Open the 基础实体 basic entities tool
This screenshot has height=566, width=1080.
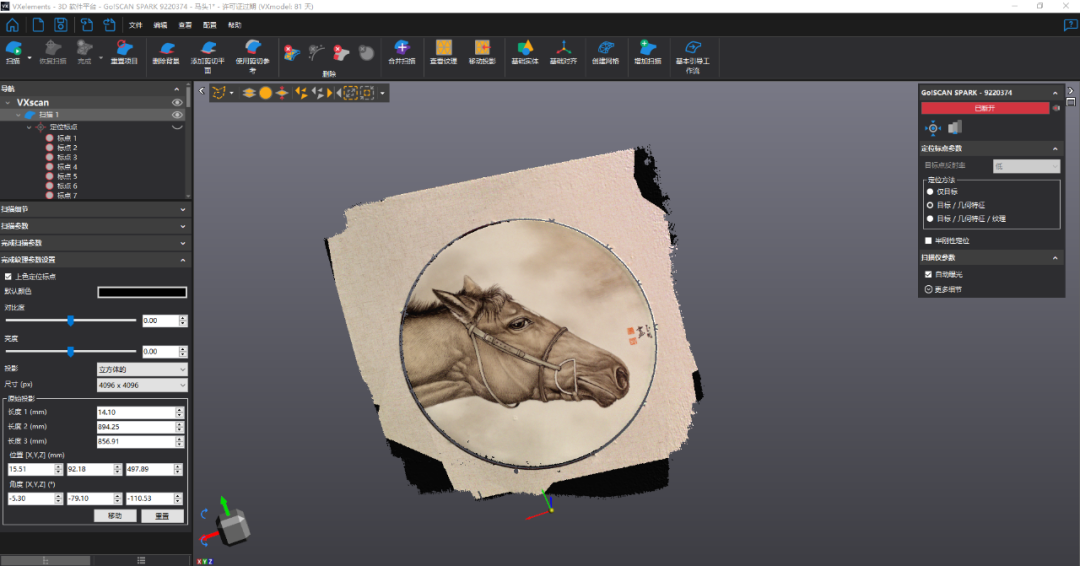[x=525, y=52]
